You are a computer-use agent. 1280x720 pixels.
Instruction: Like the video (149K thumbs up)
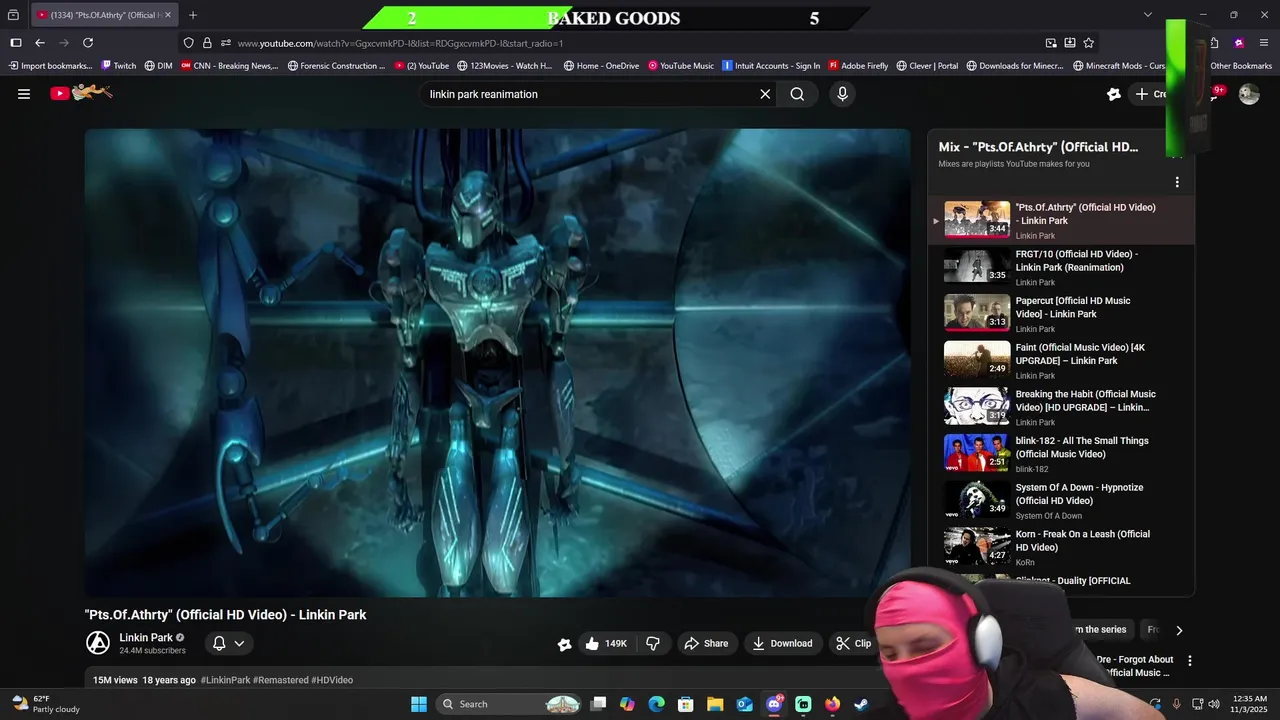pos(606,644)
